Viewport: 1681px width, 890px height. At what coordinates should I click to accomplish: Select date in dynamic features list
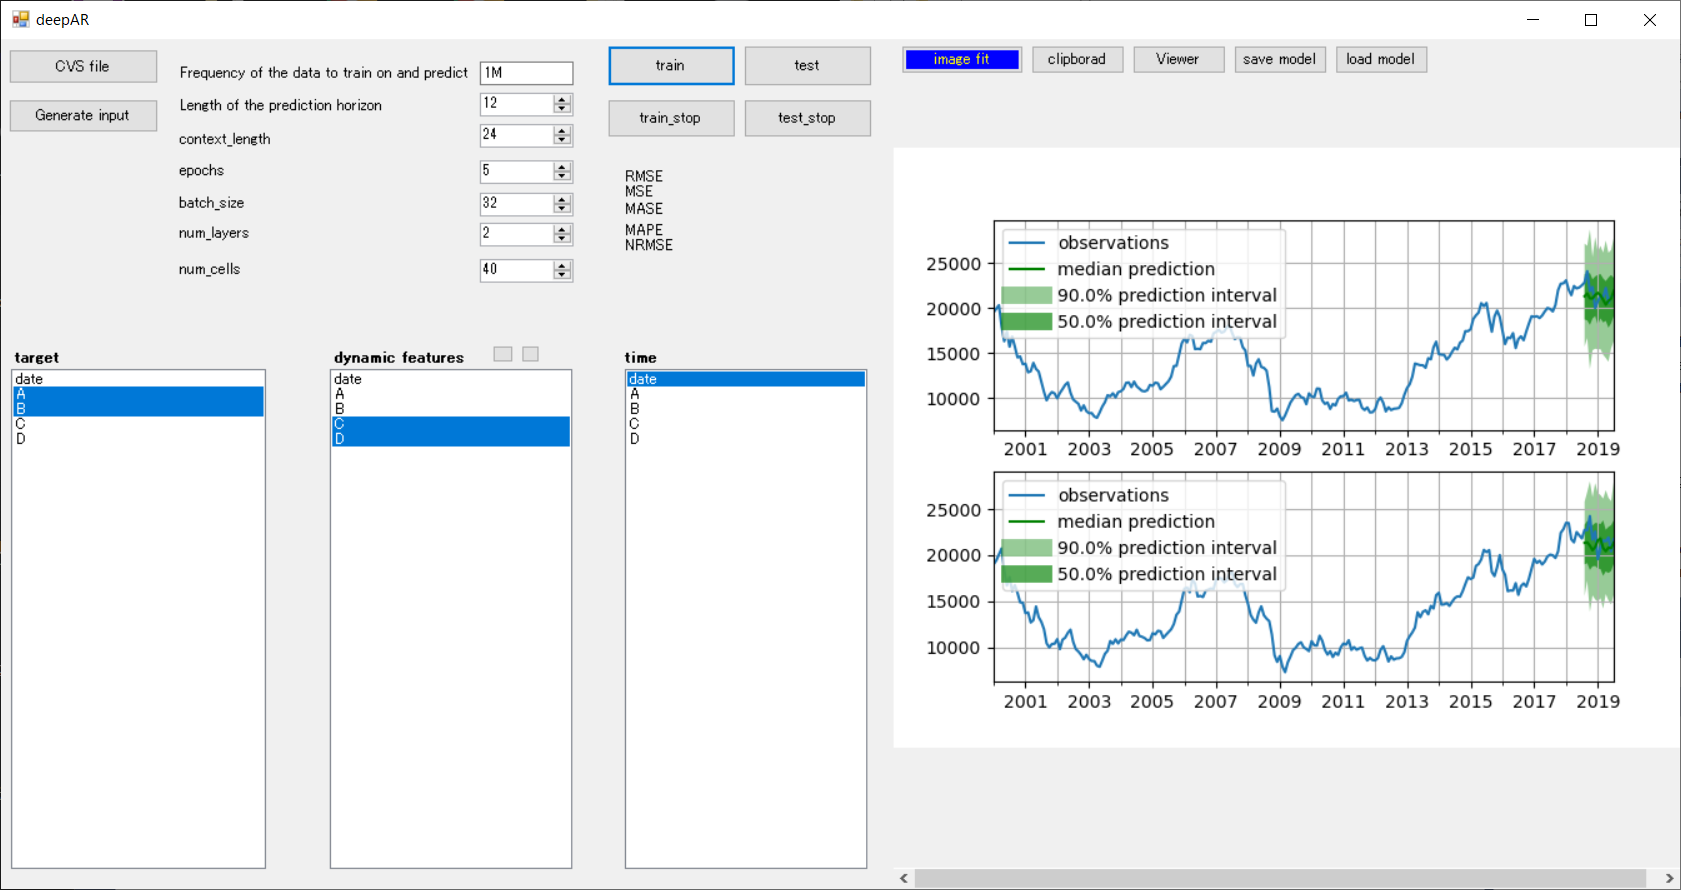coord(451,379)
